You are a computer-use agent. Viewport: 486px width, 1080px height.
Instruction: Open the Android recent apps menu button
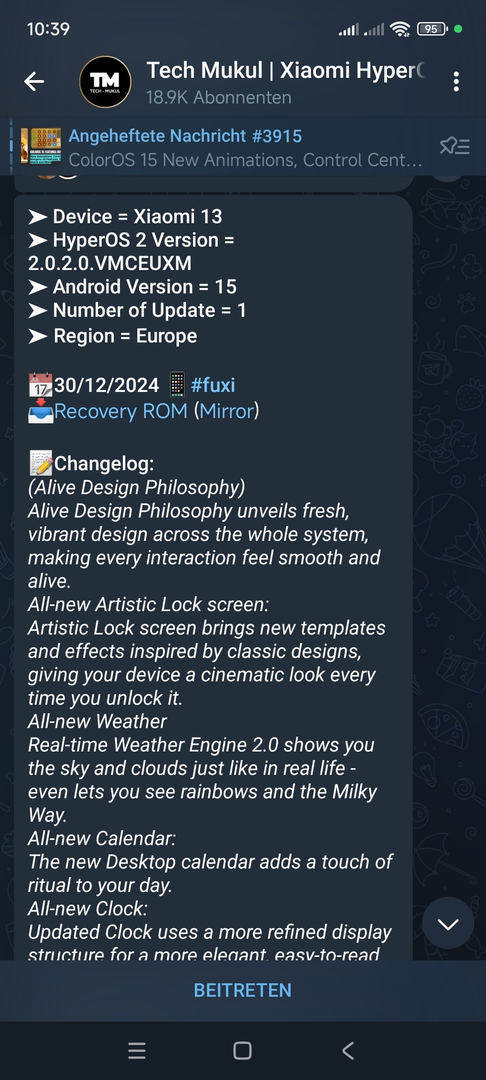[137, 1050]
